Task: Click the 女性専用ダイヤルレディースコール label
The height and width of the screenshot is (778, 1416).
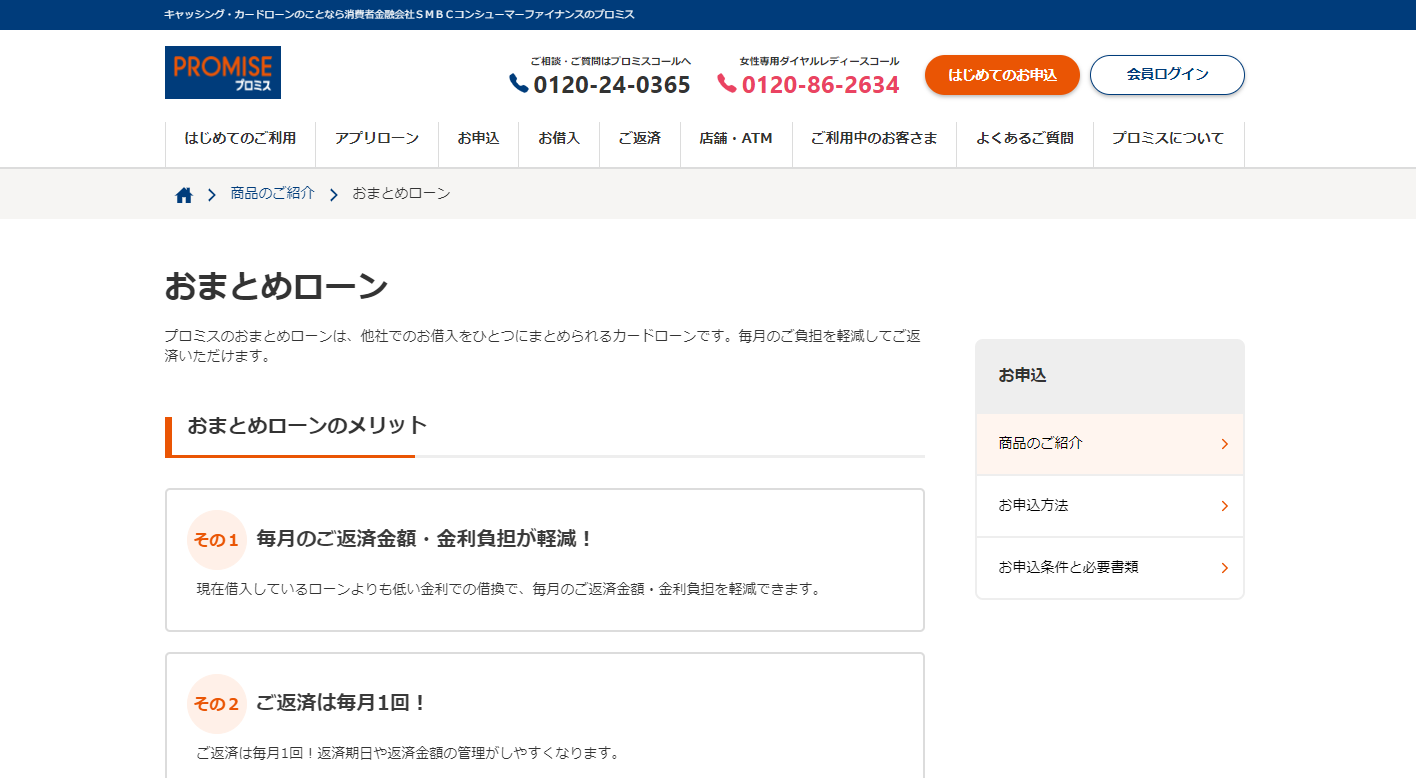Action: point(819,61)
